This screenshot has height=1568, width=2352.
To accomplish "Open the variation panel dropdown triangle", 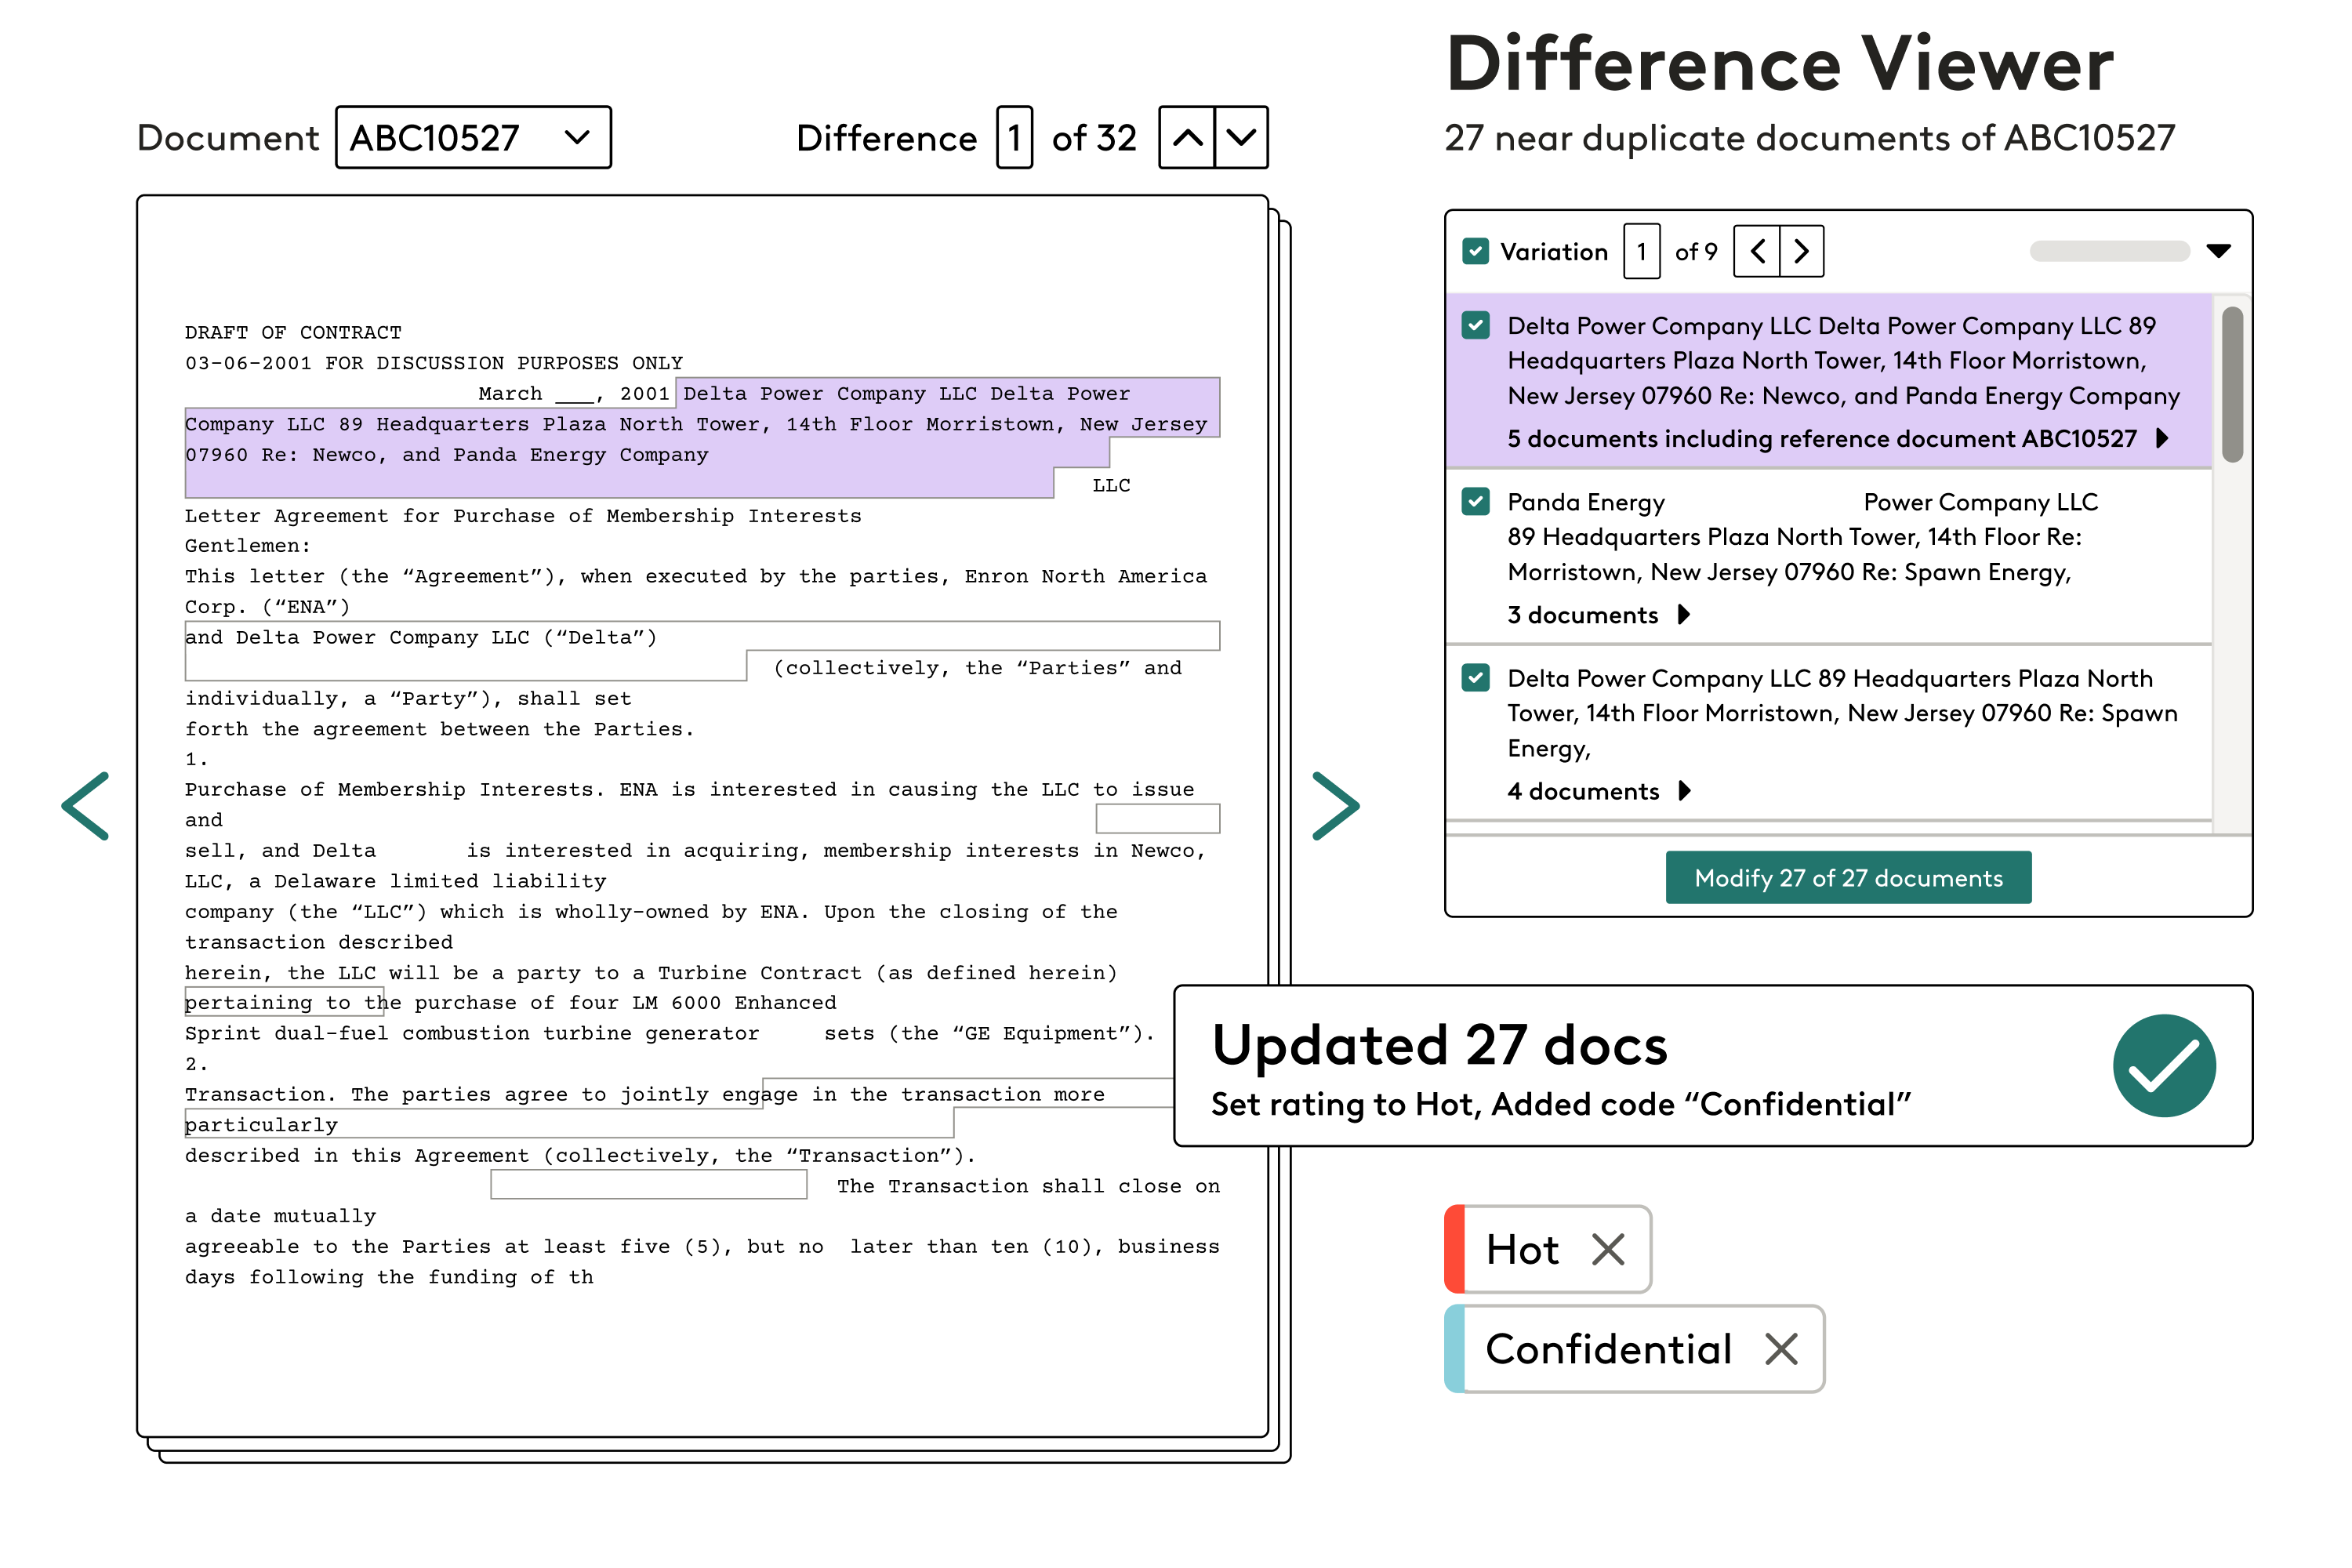I will [x=2218, y=251].
